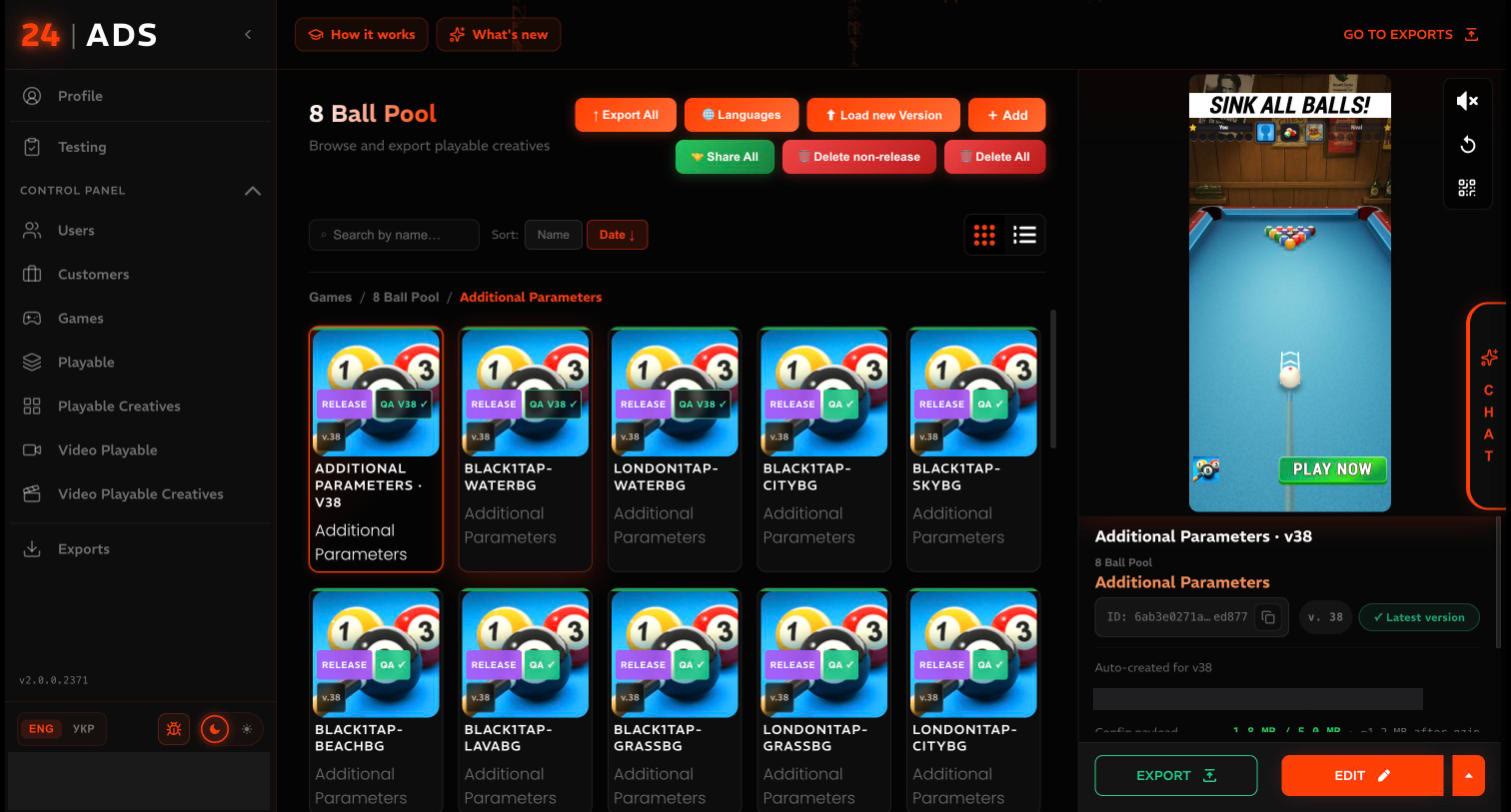Collapse the sidebar with the chevron arrow
1511x812 pixels.
click(x=248, y=35)
